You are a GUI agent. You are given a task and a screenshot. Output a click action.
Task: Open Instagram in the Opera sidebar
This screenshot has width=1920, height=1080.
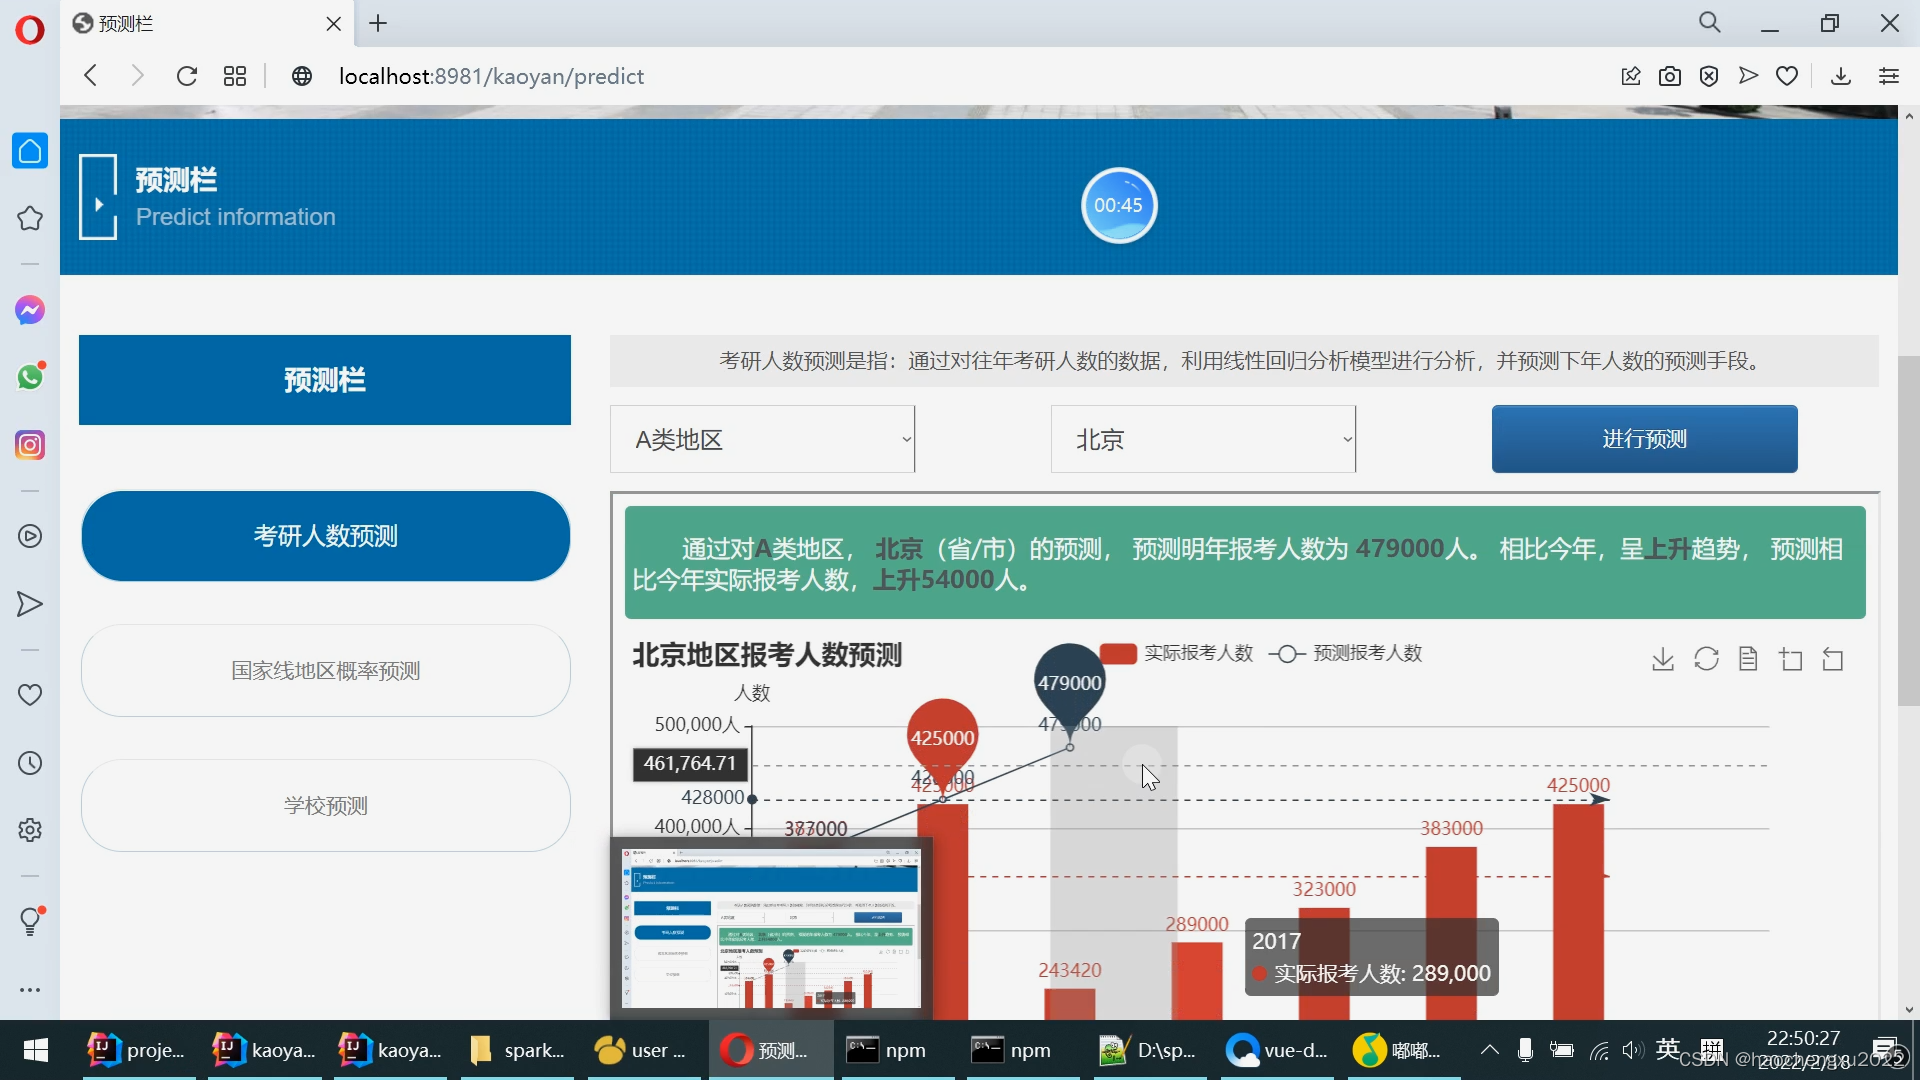tap(30, 445)
